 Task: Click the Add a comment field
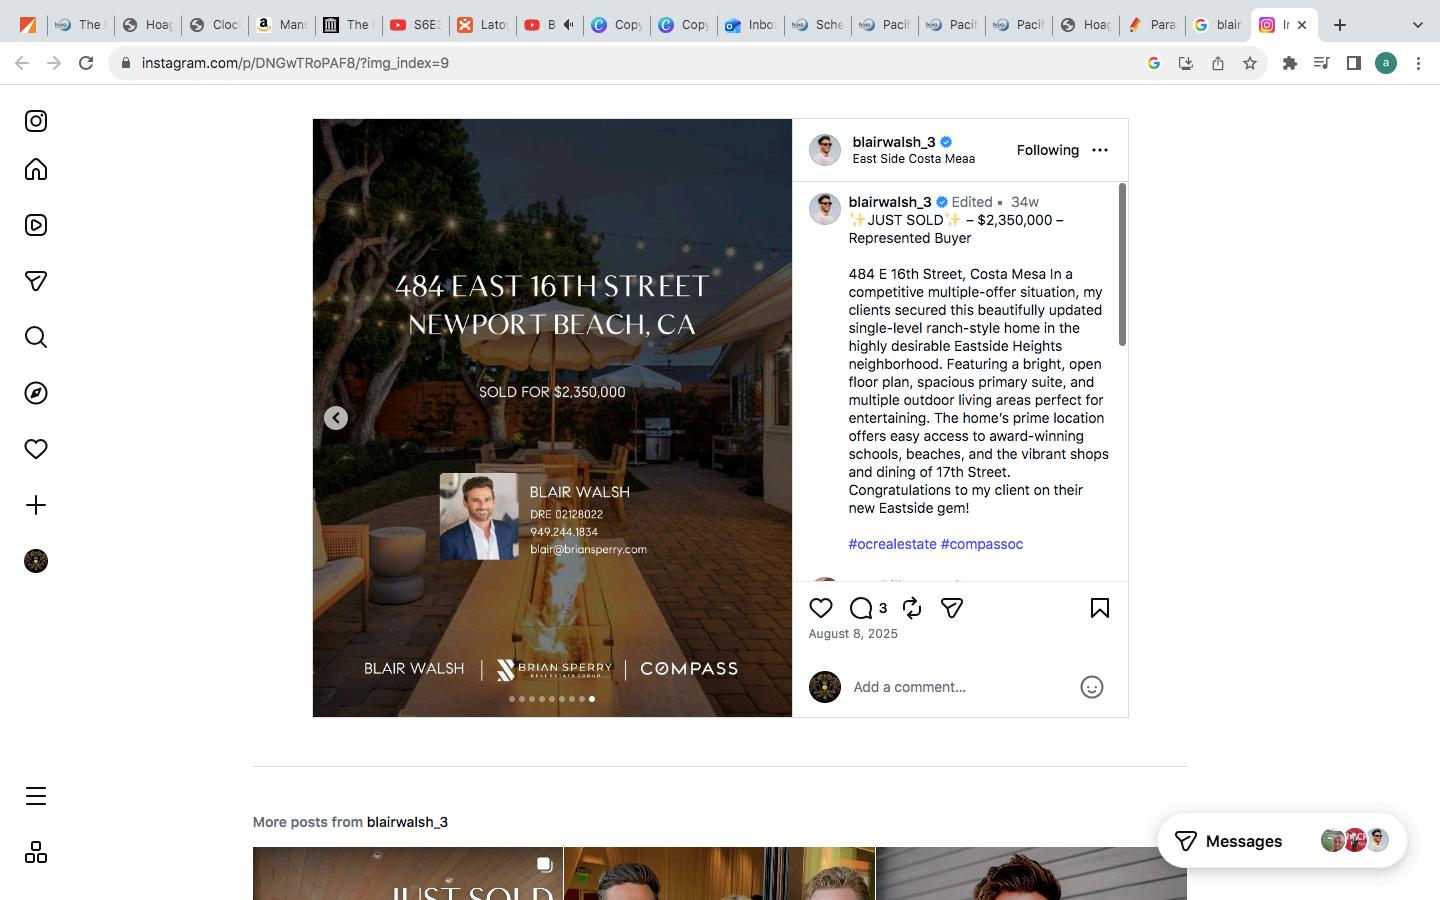[960, 687]
